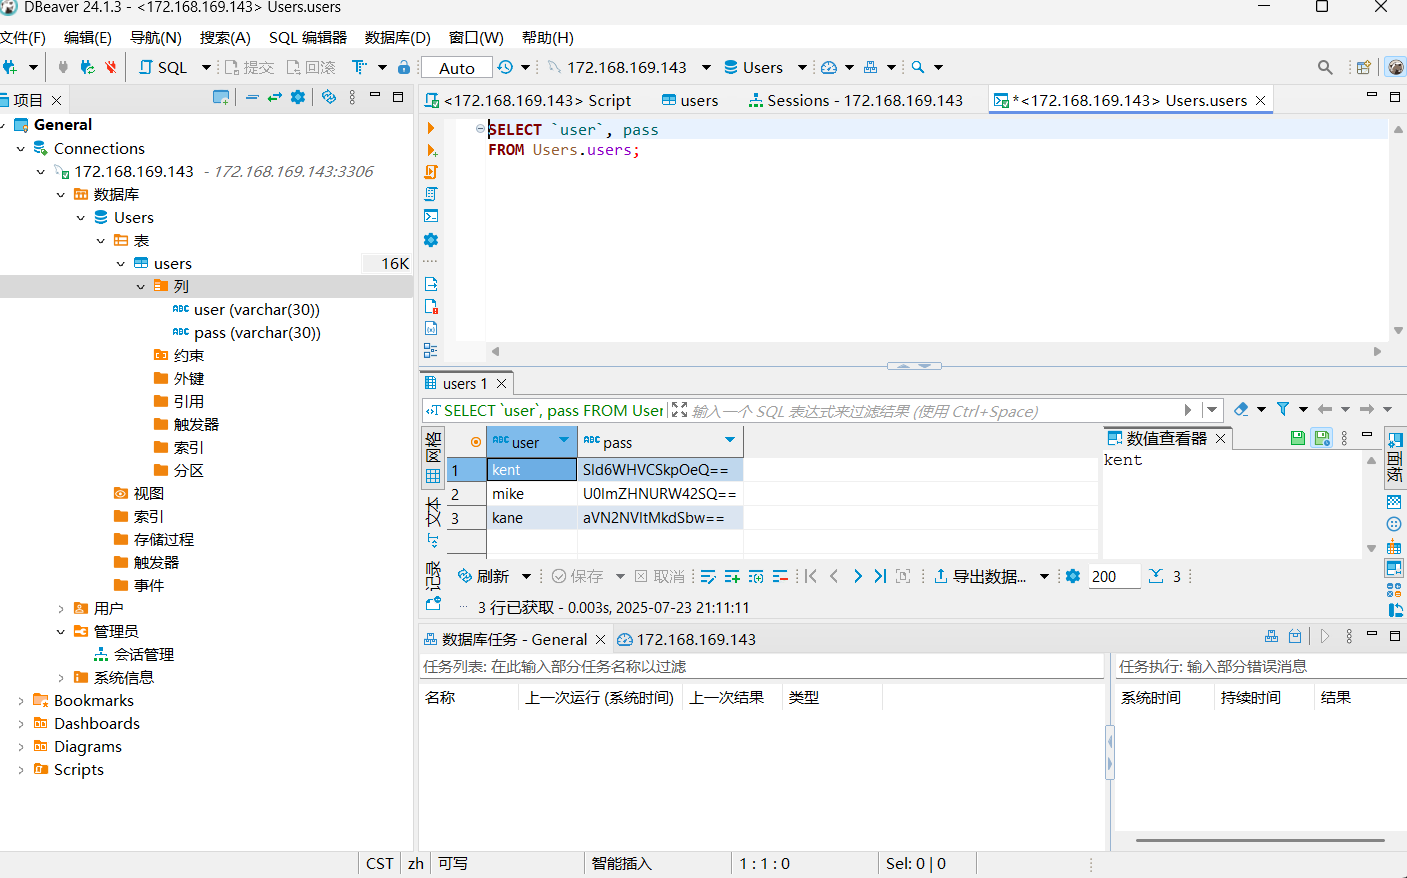Open active connection 172.168.169.143 dropdown
Image resolution: width=1407 pixels, height=878 pixels.
[x=706, y=67]
